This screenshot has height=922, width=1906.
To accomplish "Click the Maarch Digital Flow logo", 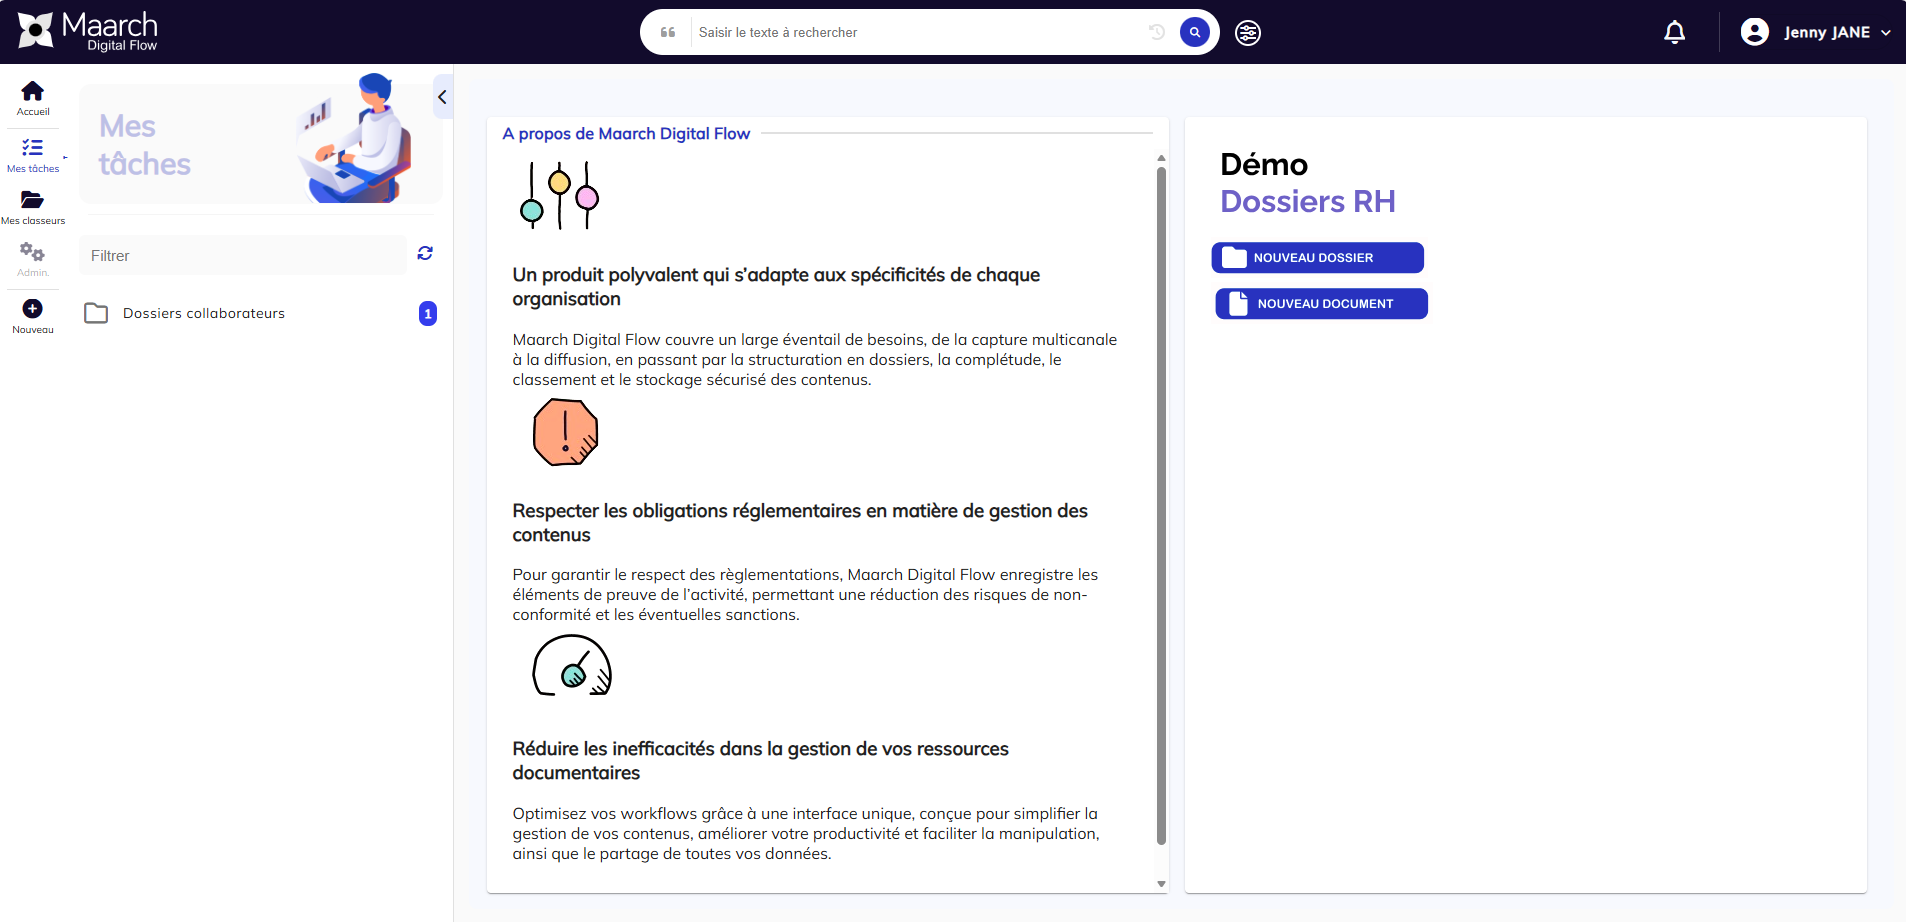I will pos(88,32).
